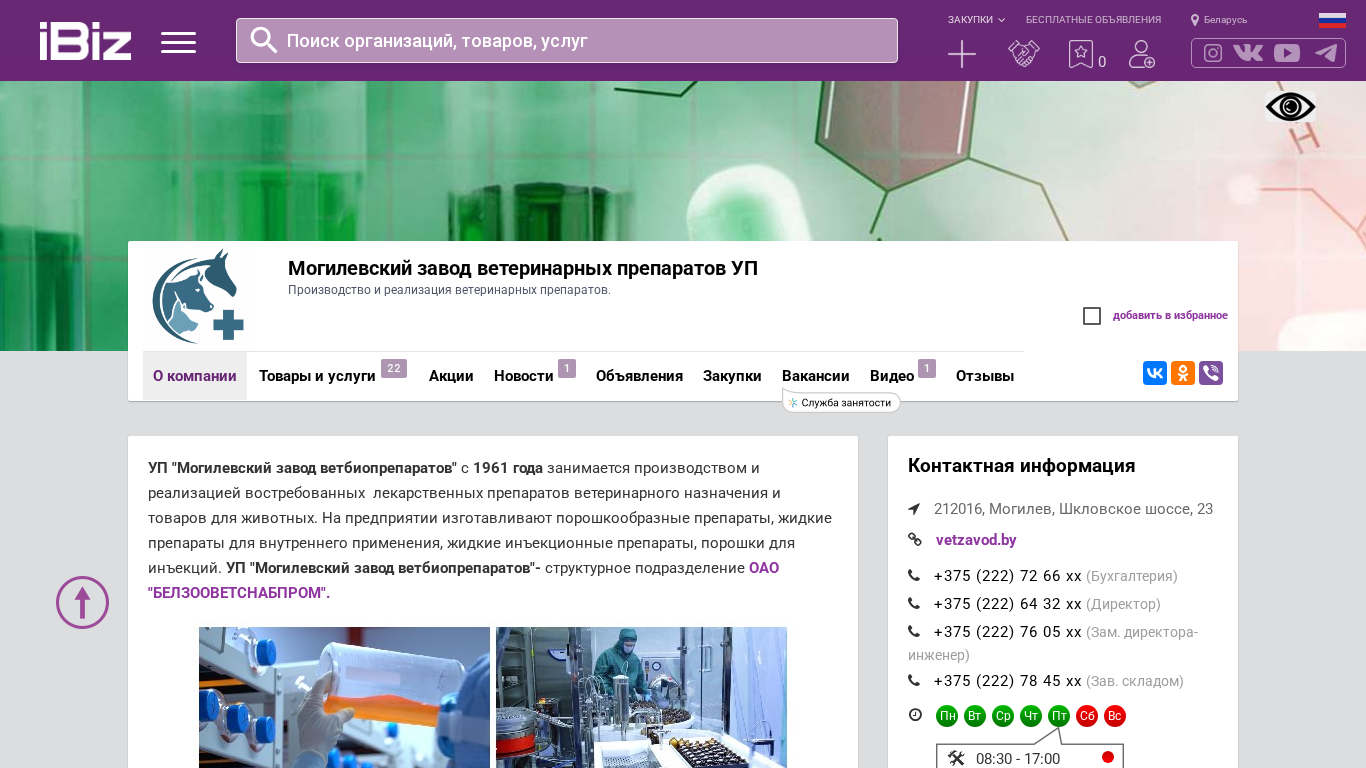Viewport: 1366px width, 768px height.
Task: Toggle the accessibility eye icon
Action: pyautogui.click(x=1290, y=107)
